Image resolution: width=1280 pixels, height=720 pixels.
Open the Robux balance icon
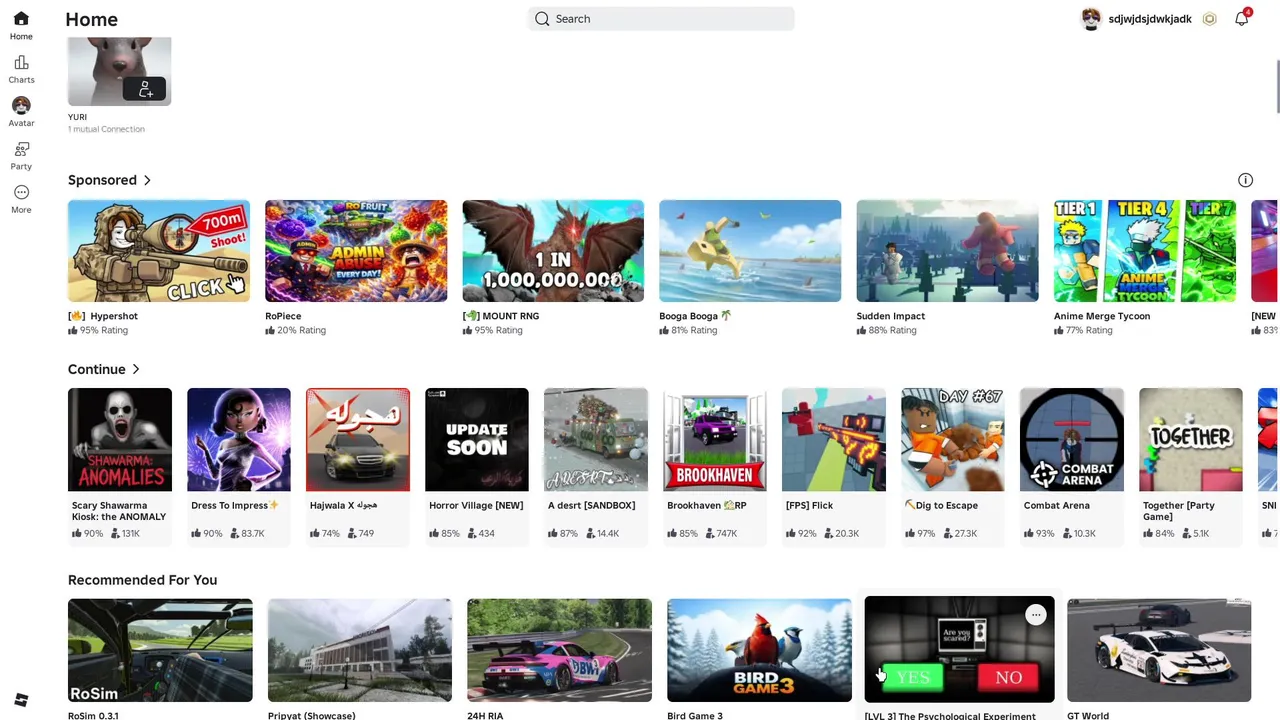click(1210, 19)
